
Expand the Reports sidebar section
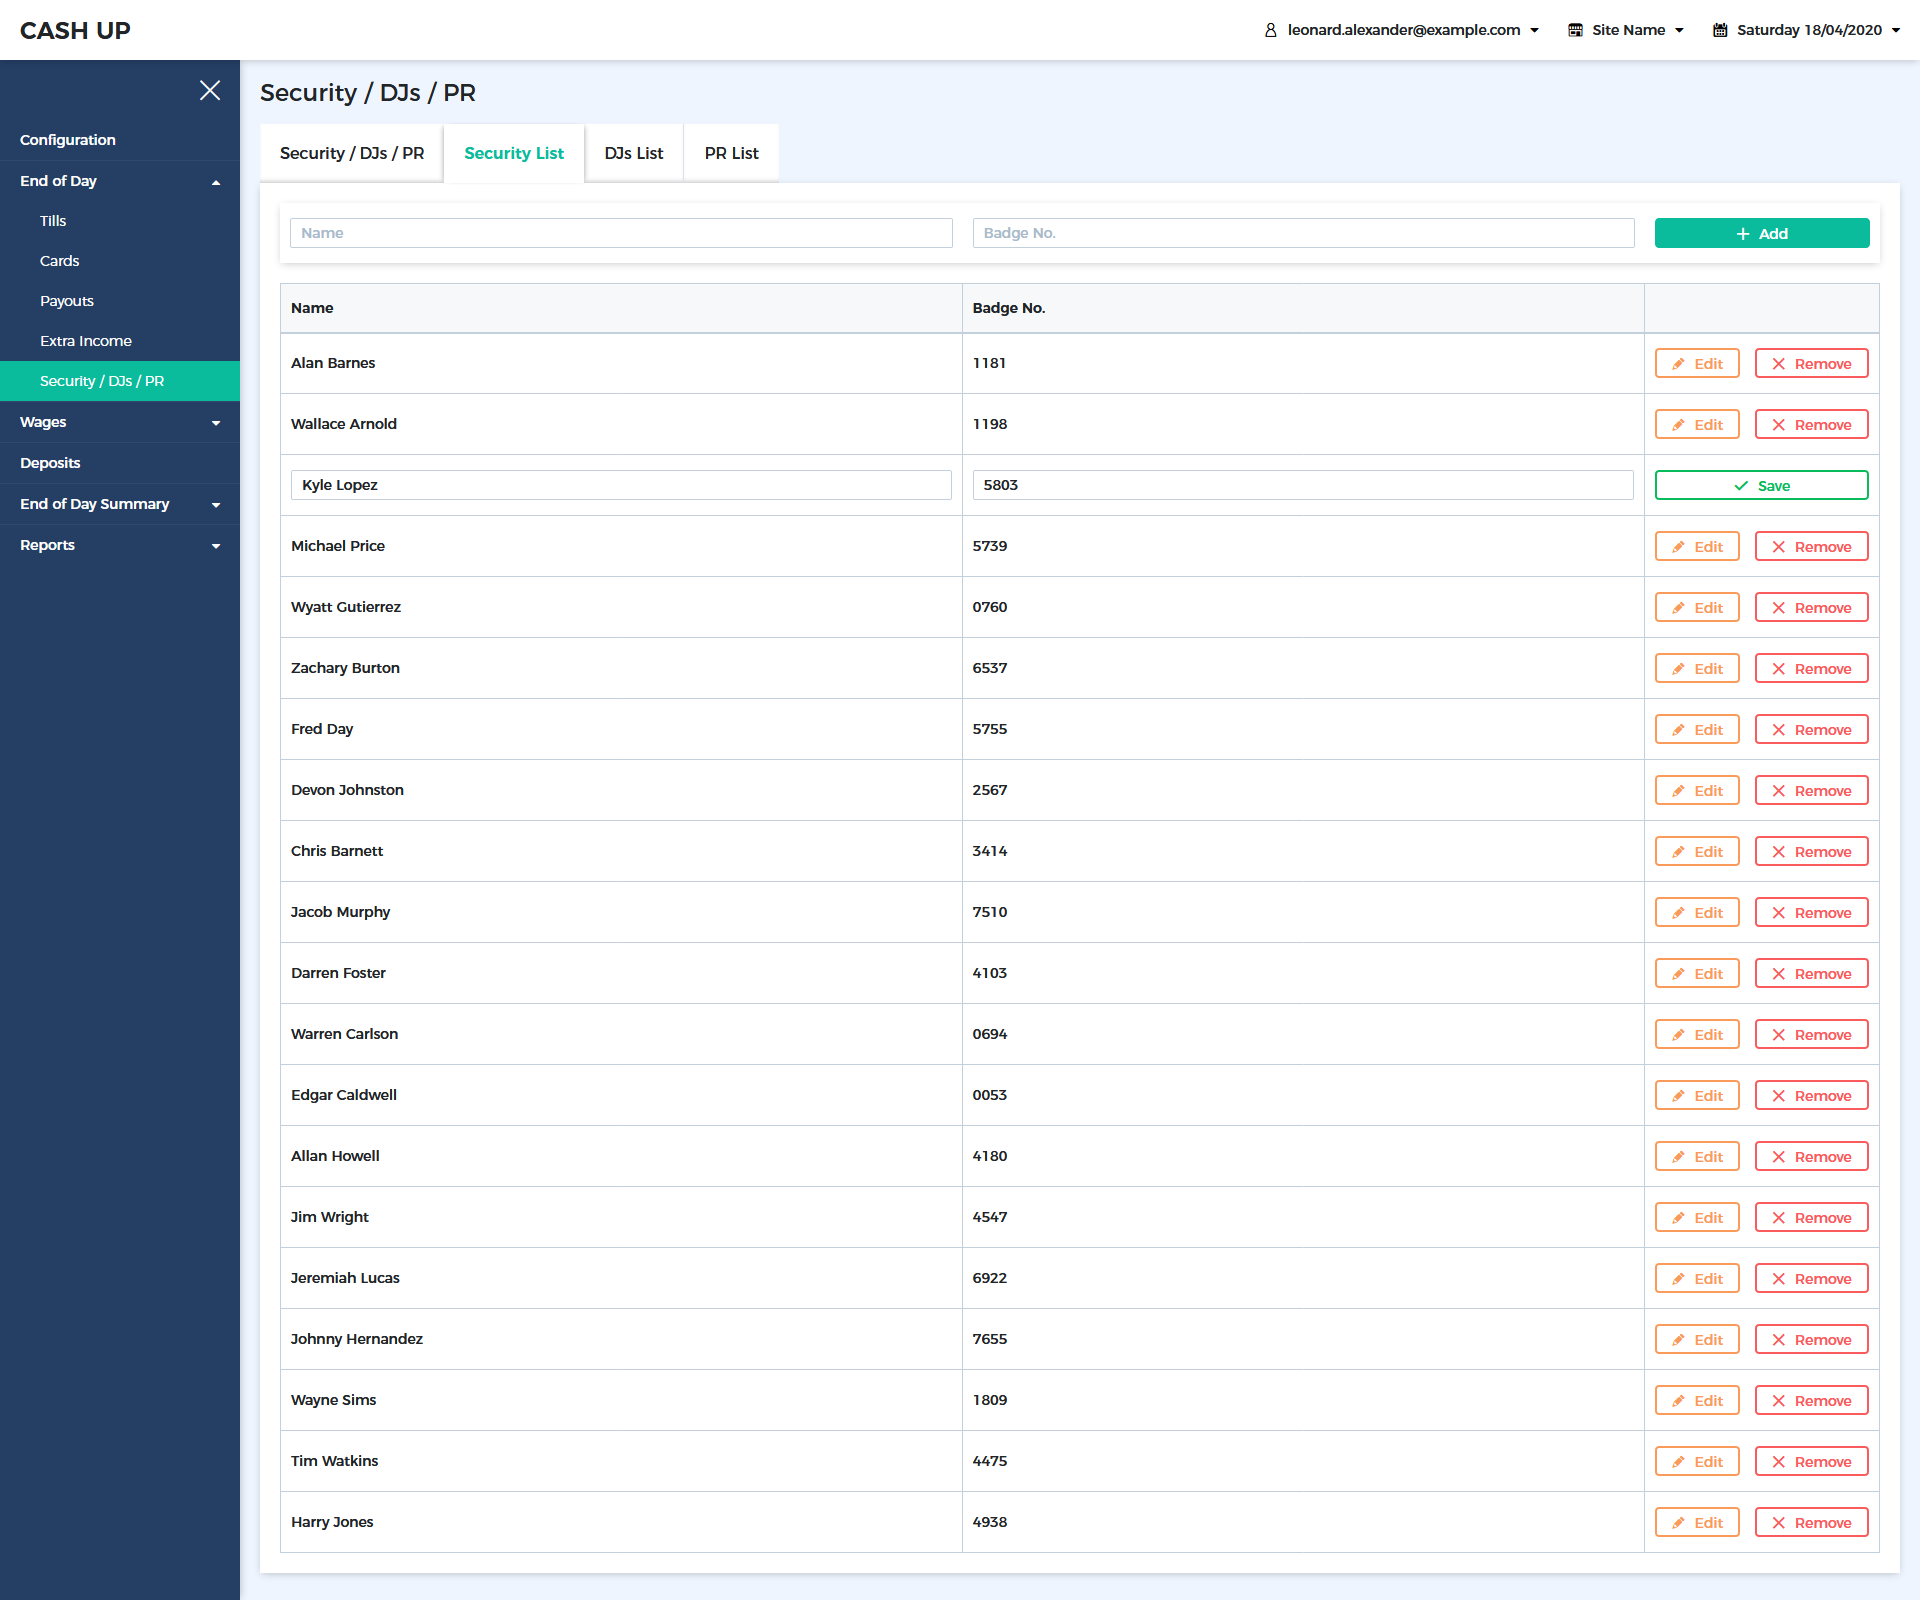pos(216,546)
